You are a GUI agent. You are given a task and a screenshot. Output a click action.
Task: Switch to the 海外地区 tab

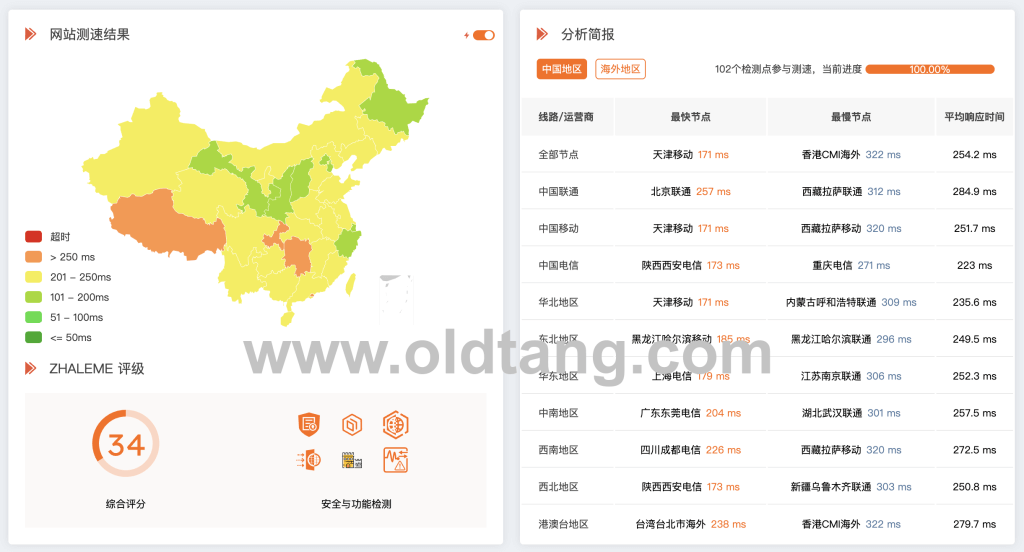pyautogui.click(x=620, y=69)
